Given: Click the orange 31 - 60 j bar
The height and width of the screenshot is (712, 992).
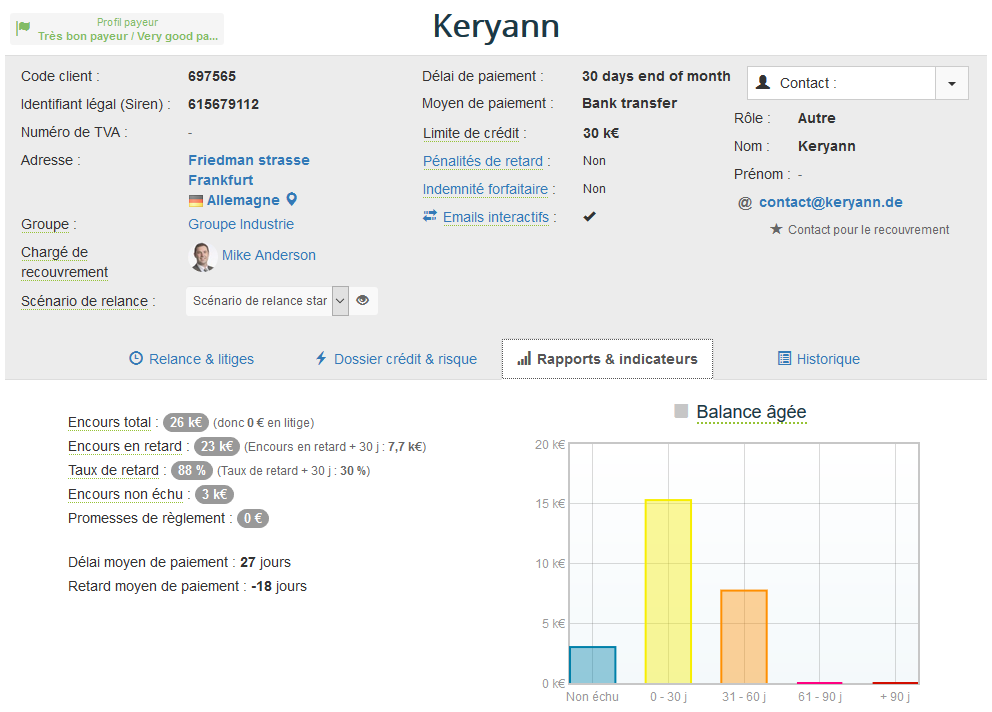Looking at the screenshot, I should click(744, 637).
